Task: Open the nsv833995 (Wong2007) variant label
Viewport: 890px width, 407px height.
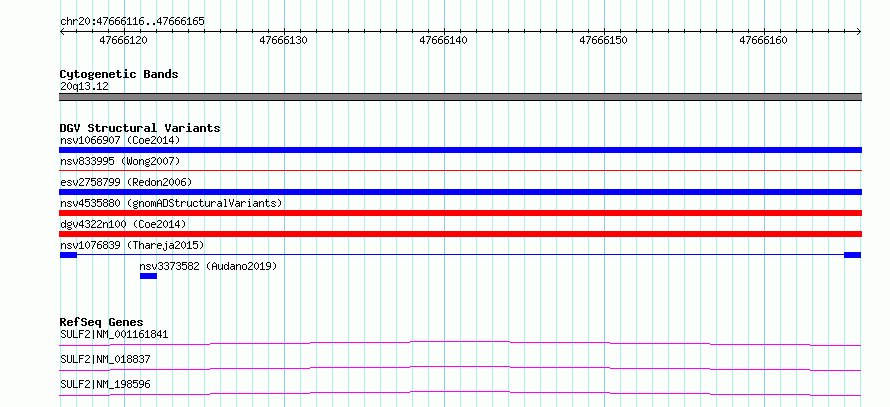Action: (x=120, y=161)
